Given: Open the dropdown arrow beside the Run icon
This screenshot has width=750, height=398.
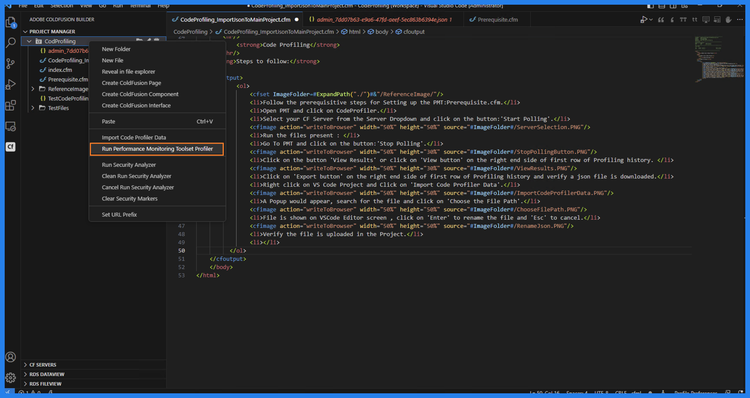Looking at the screenshot, I should pyautogui.click(x=651, y=20).
